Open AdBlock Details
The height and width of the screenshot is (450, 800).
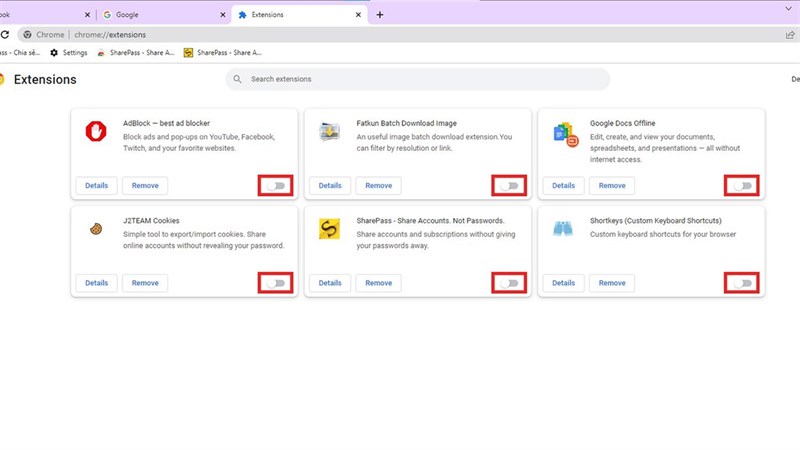(x=96, y=186)
